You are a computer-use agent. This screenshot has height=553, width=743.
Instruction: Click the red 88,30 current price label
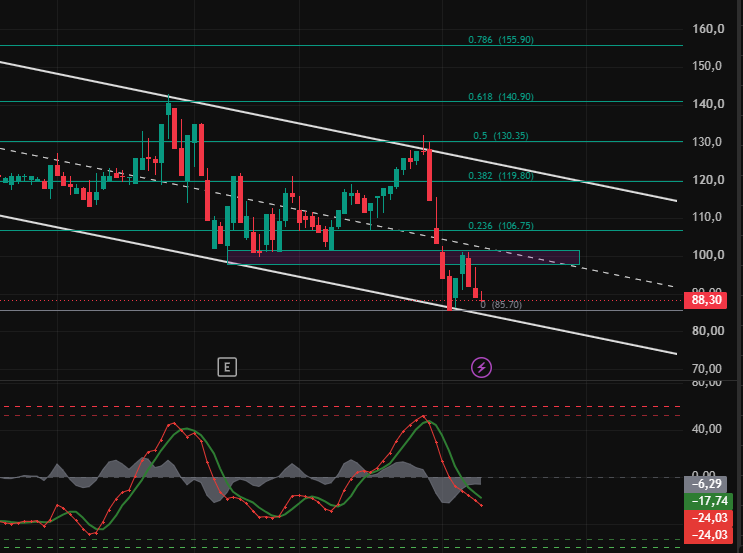coord(706,300)
